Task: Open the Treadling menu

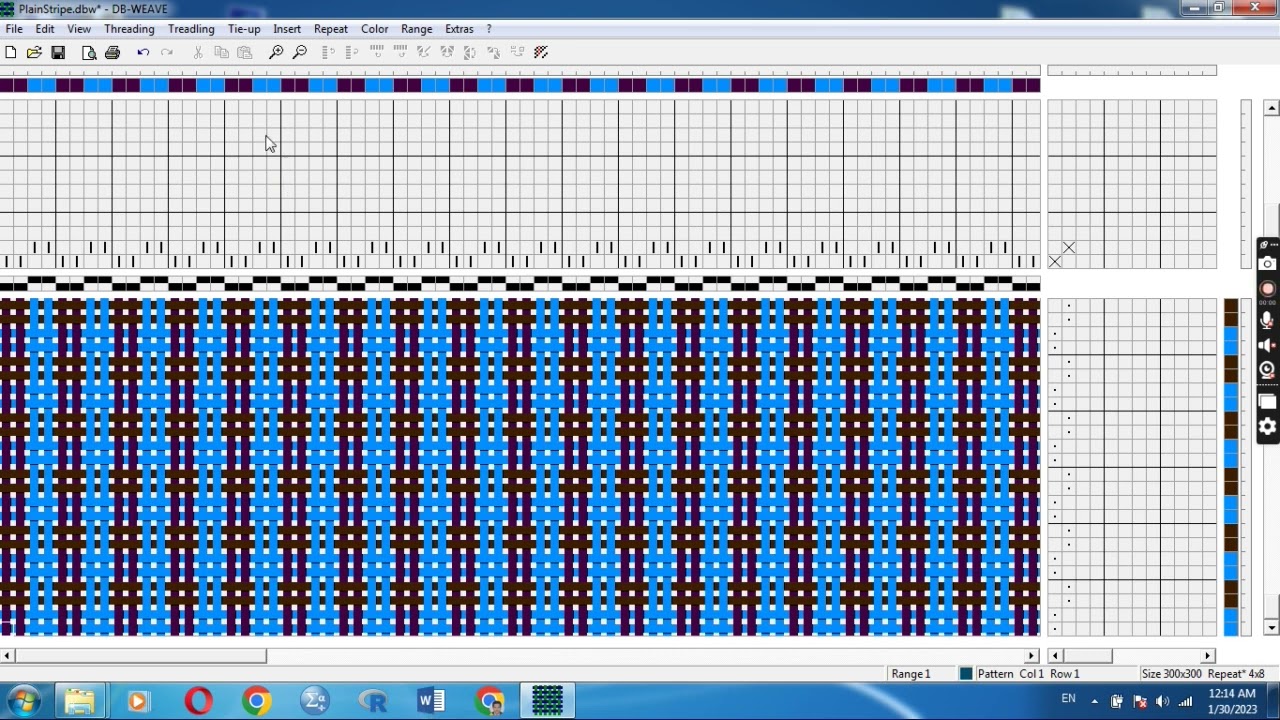Action: [x=191, y=29]
